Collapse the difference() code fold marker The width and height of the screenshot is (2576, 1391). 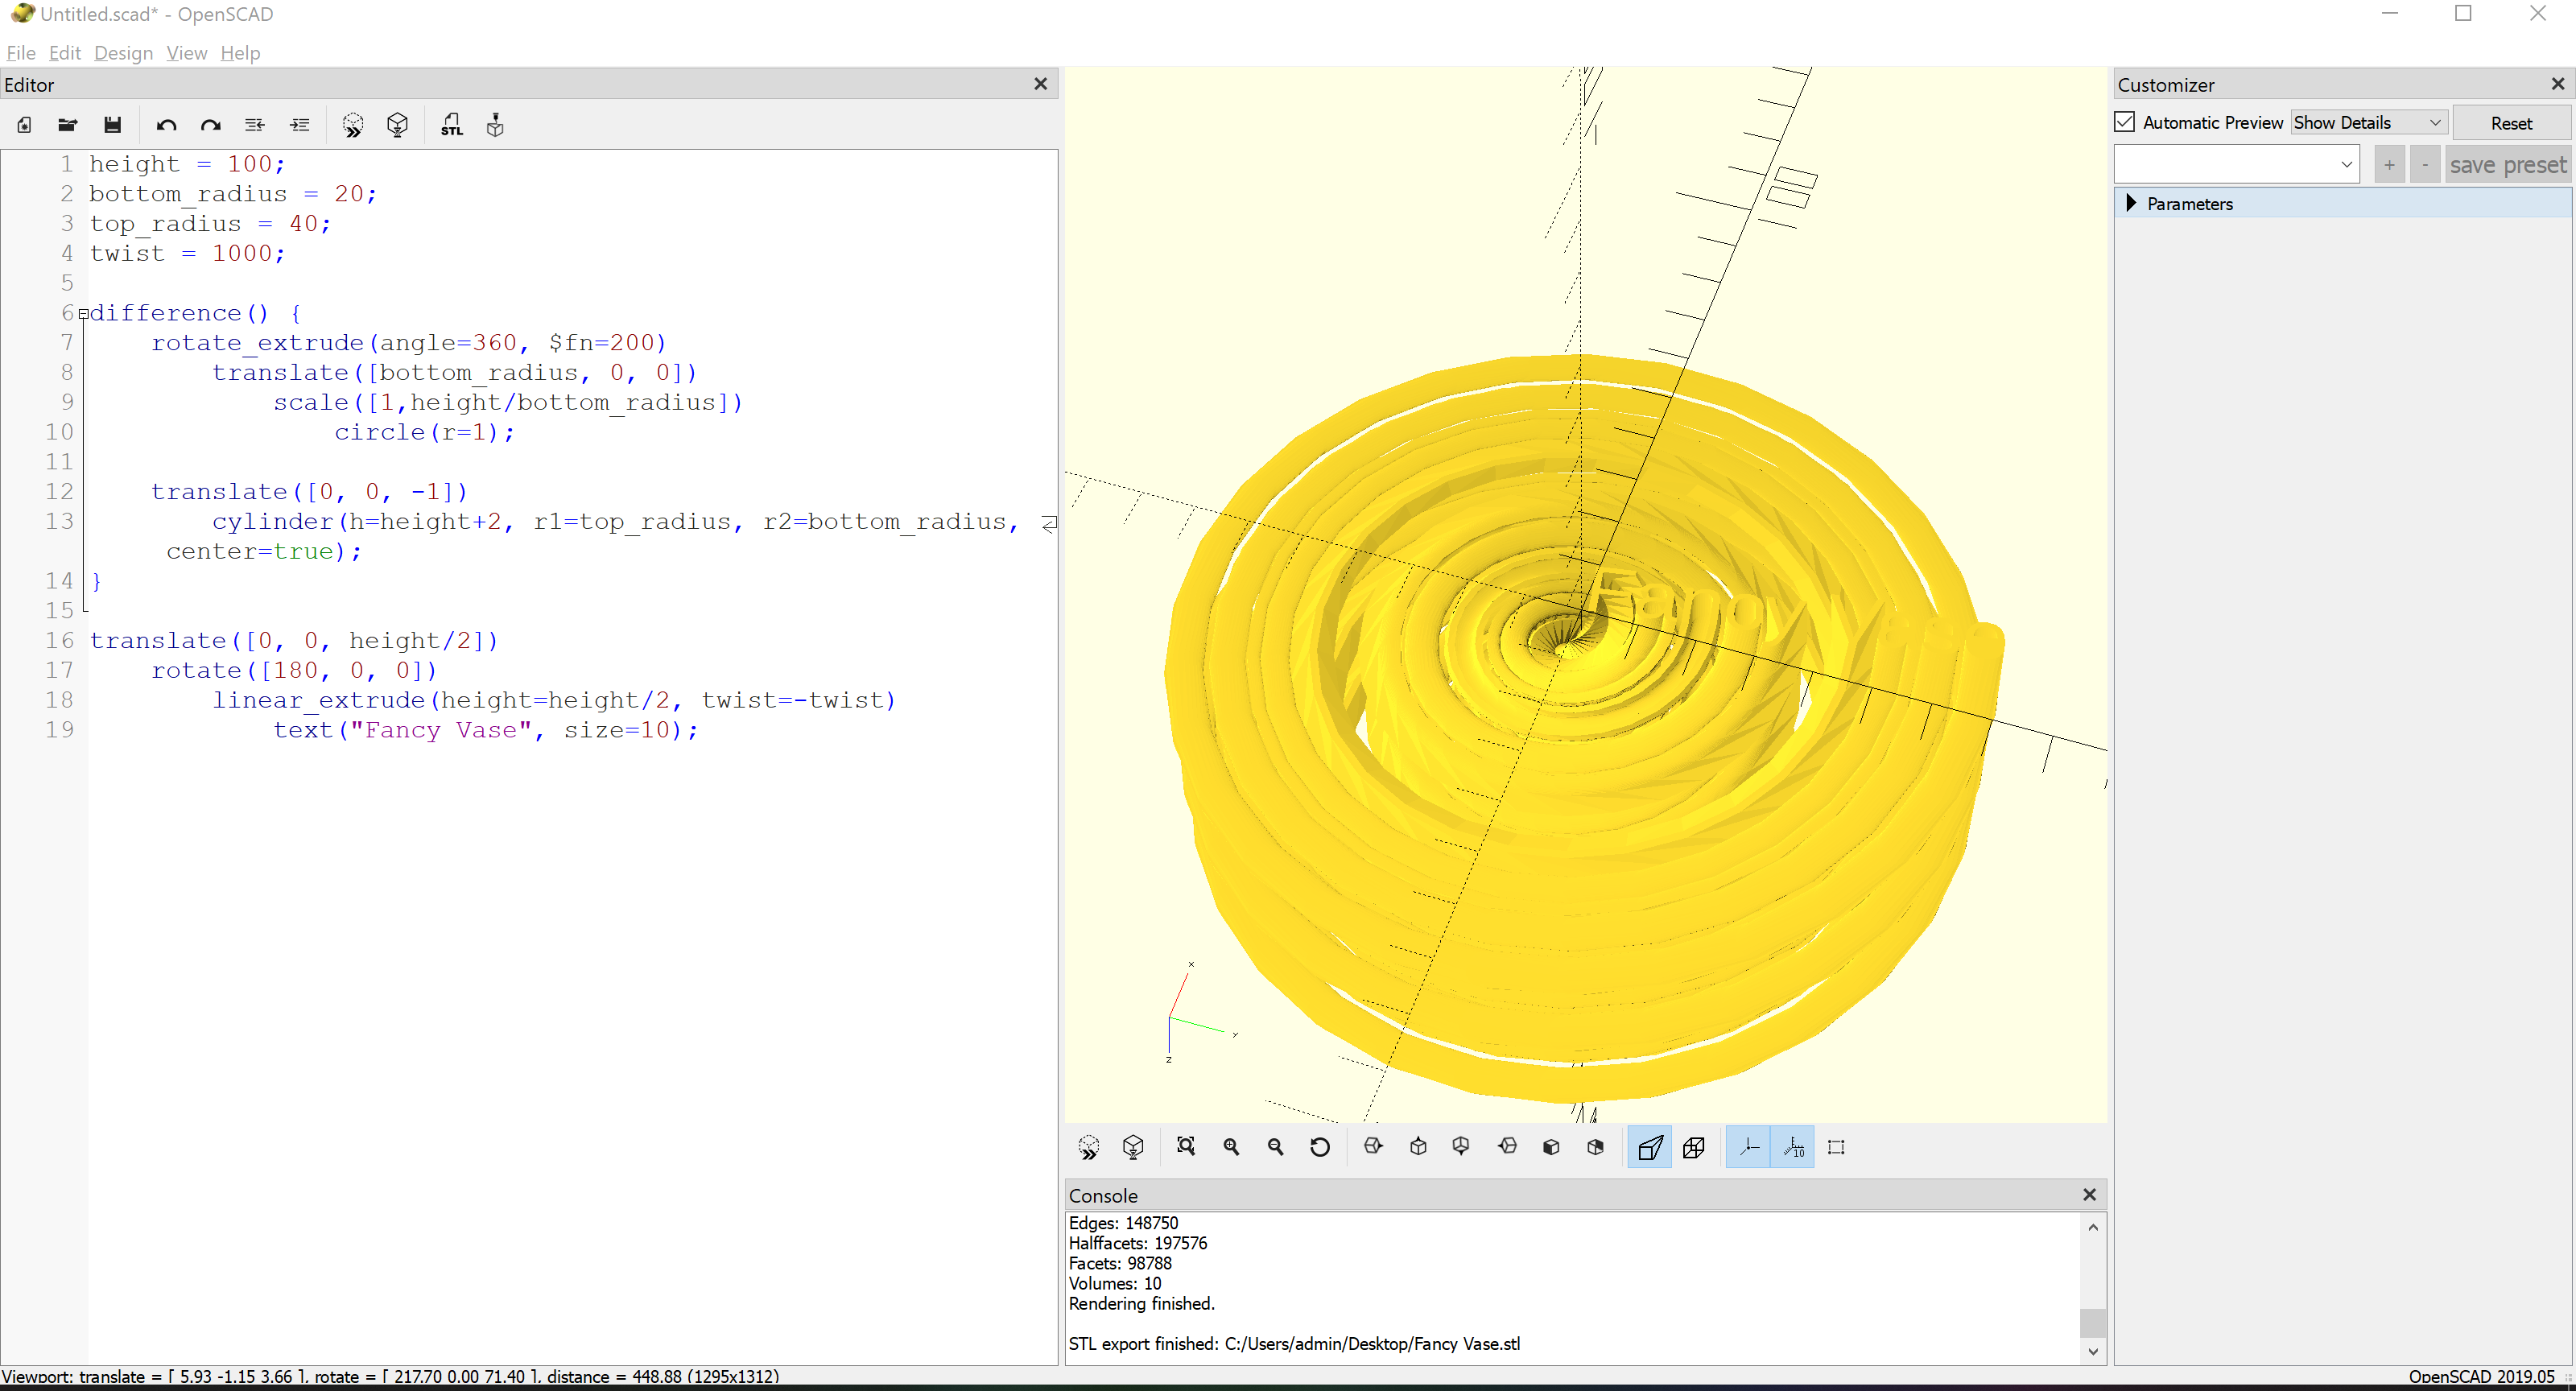pyautogui.click(x=84, y=314)
